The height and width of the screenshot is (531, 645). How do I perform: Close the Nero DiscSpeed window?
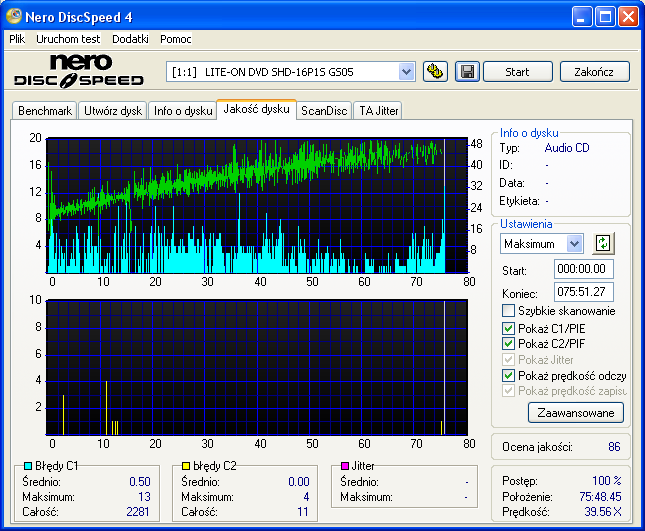coord(628,17)
